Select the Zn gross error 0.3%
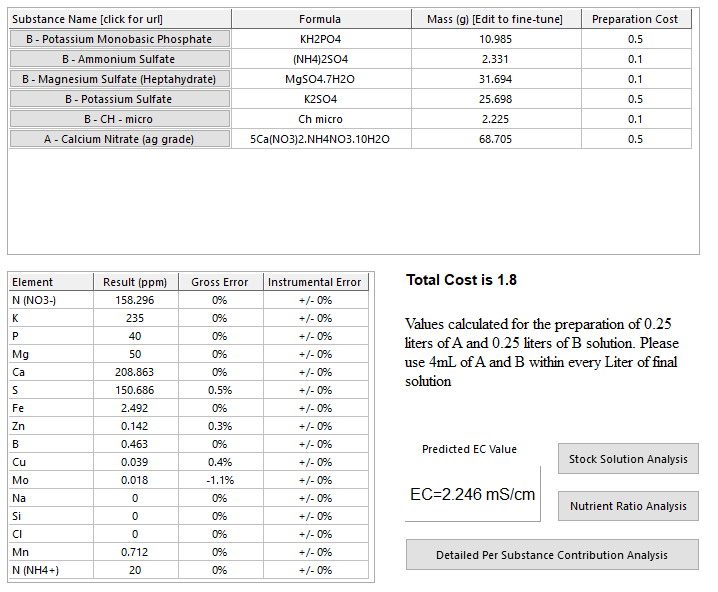 (x=220, y=426)
